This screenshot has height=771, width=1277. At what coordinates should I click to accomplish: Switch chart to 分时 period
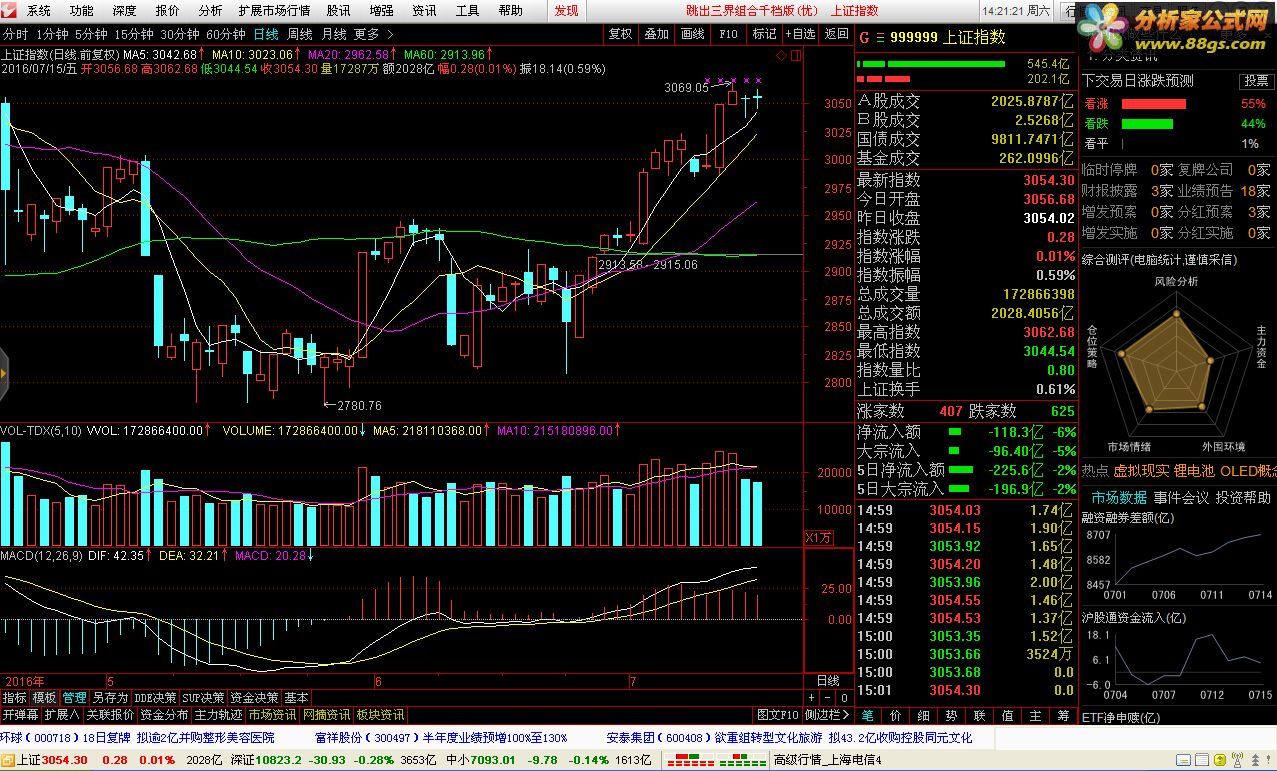click(16, 34)
